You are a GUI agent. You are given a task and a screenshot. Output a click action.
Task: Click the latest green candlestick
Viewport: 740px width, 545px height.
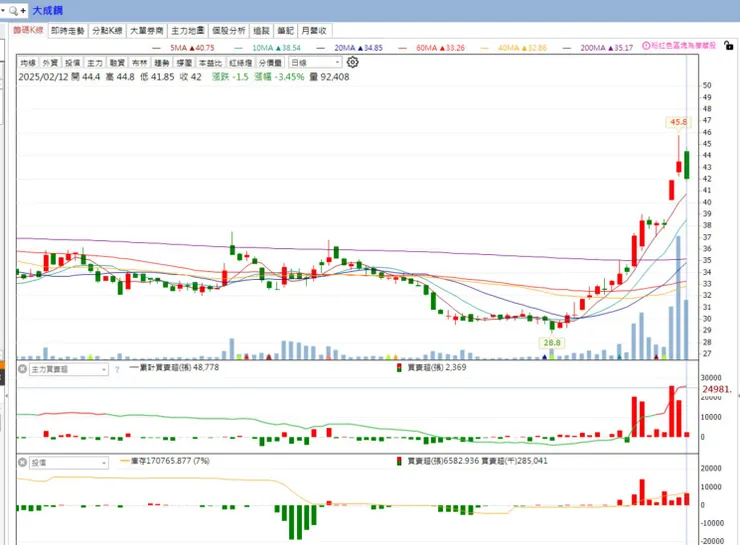pyautogui.click(x=687, y=165)
